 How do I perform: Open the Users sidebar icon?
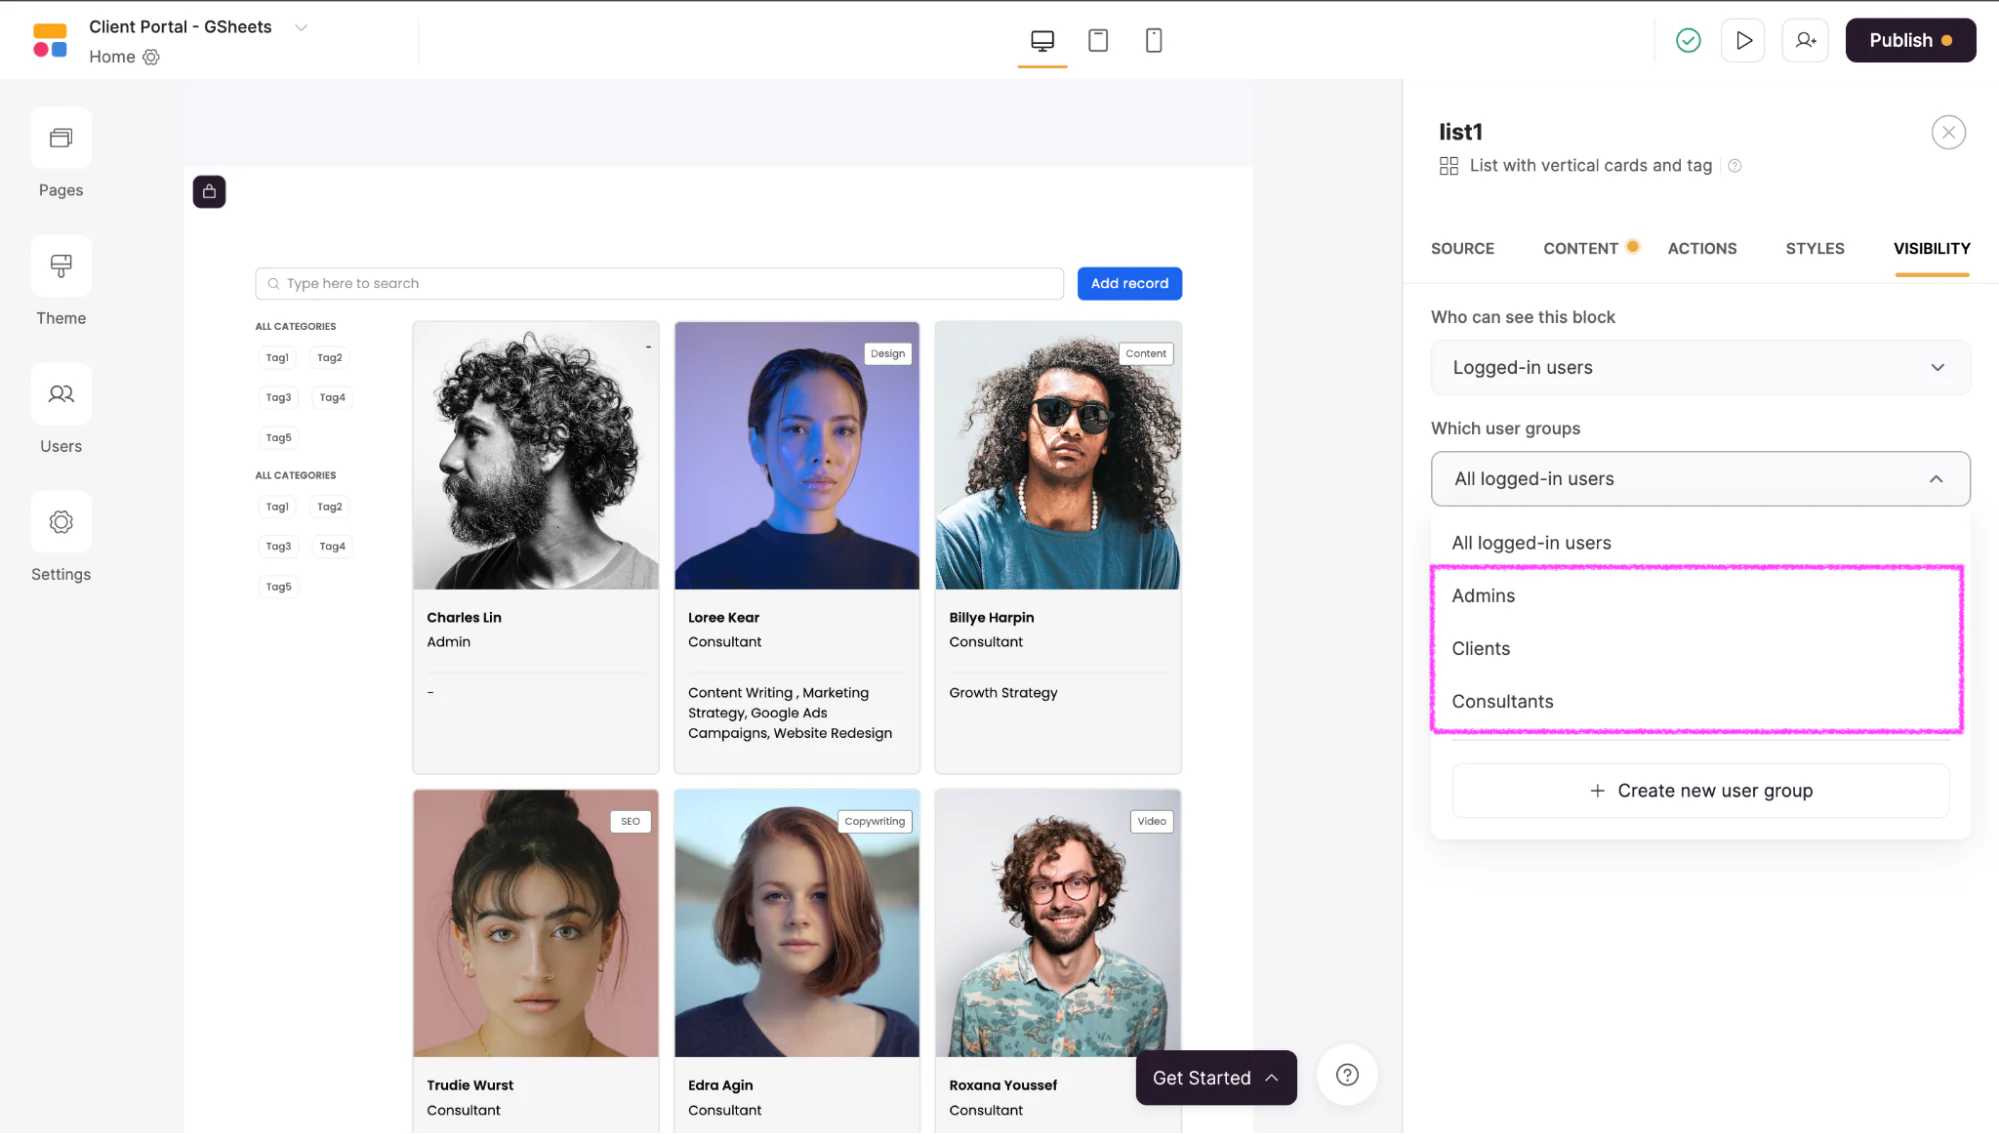[x=61, y=394]
